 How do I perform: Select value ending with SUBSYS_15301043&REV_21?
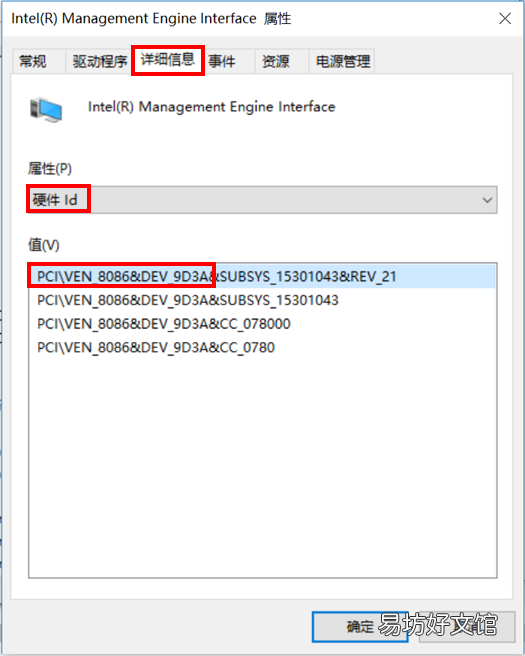[263, 276]
